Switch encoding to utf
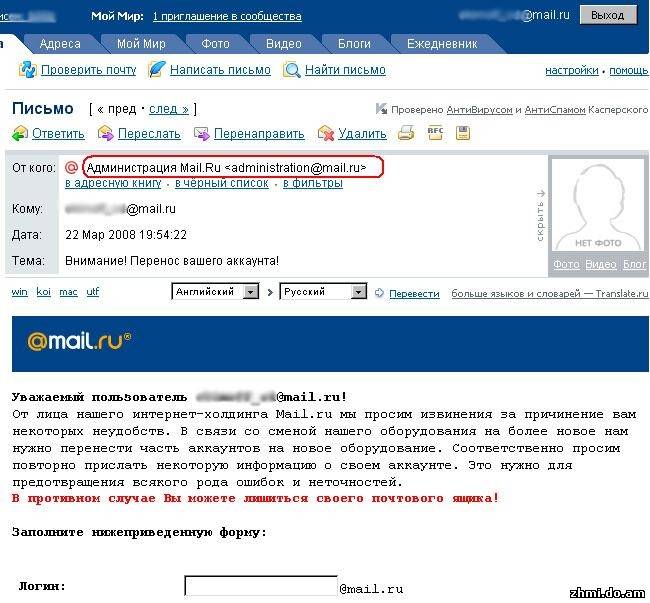Viewport: 650px width, 603px height. click(x=93, y=292)
